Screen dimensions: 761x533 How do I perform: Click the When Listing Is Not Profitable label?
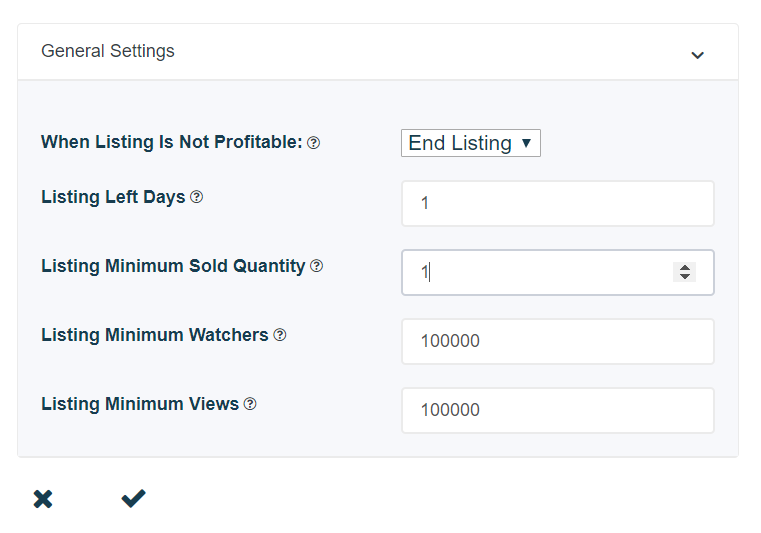pyautogui.click(x=172, y=142)
